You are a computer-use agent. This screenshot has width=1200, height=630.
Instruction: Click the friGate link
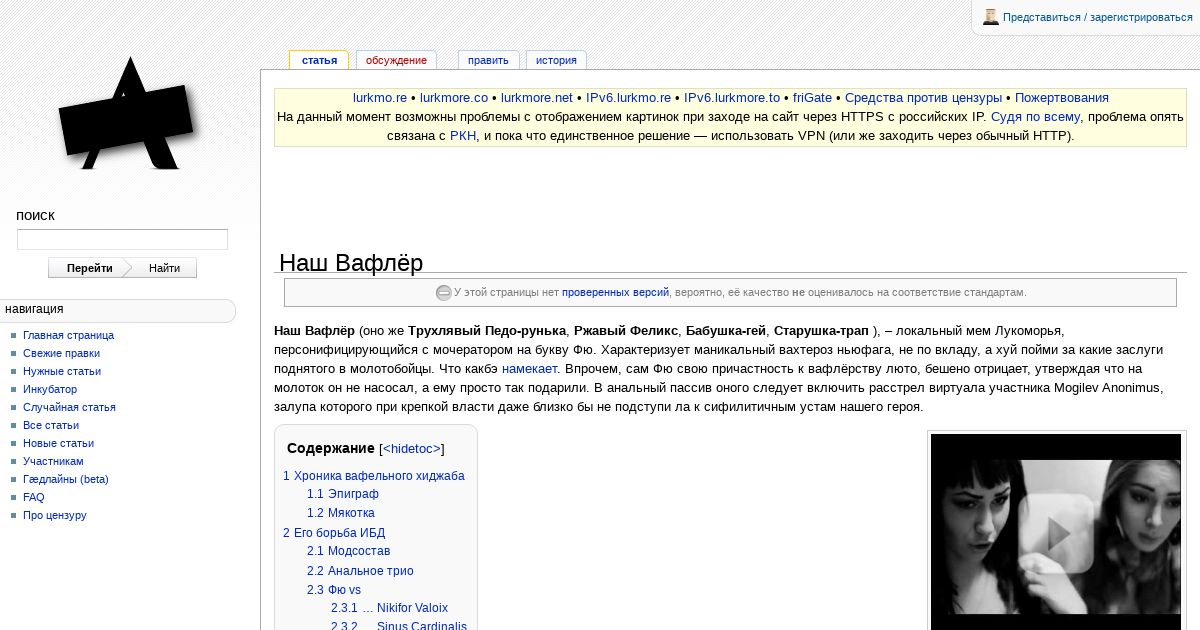coord(812,98)
